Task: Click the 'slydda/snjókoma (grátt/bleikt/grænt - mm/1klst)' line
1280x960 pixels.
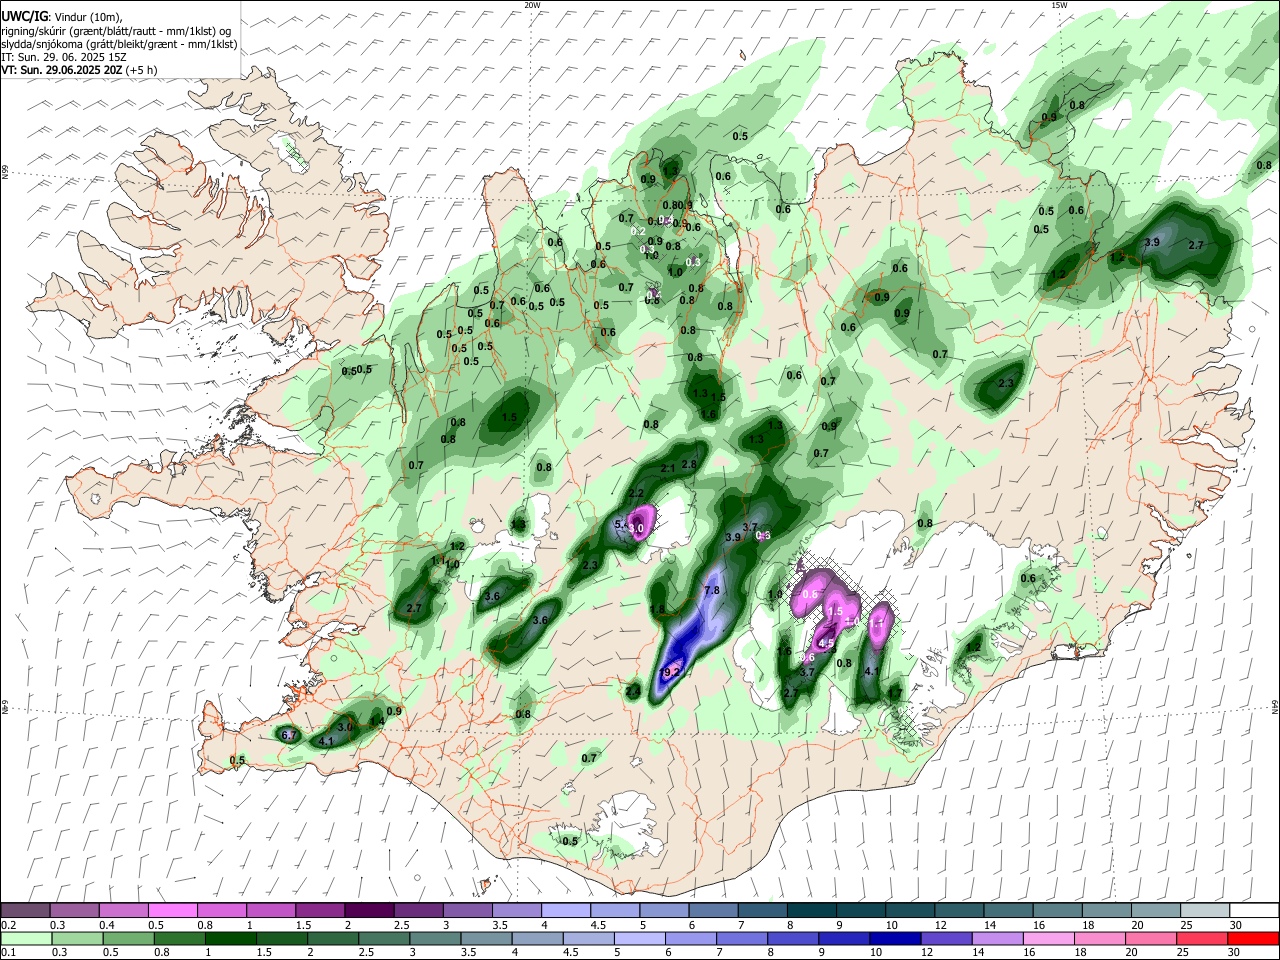Action: pos(119,44)
